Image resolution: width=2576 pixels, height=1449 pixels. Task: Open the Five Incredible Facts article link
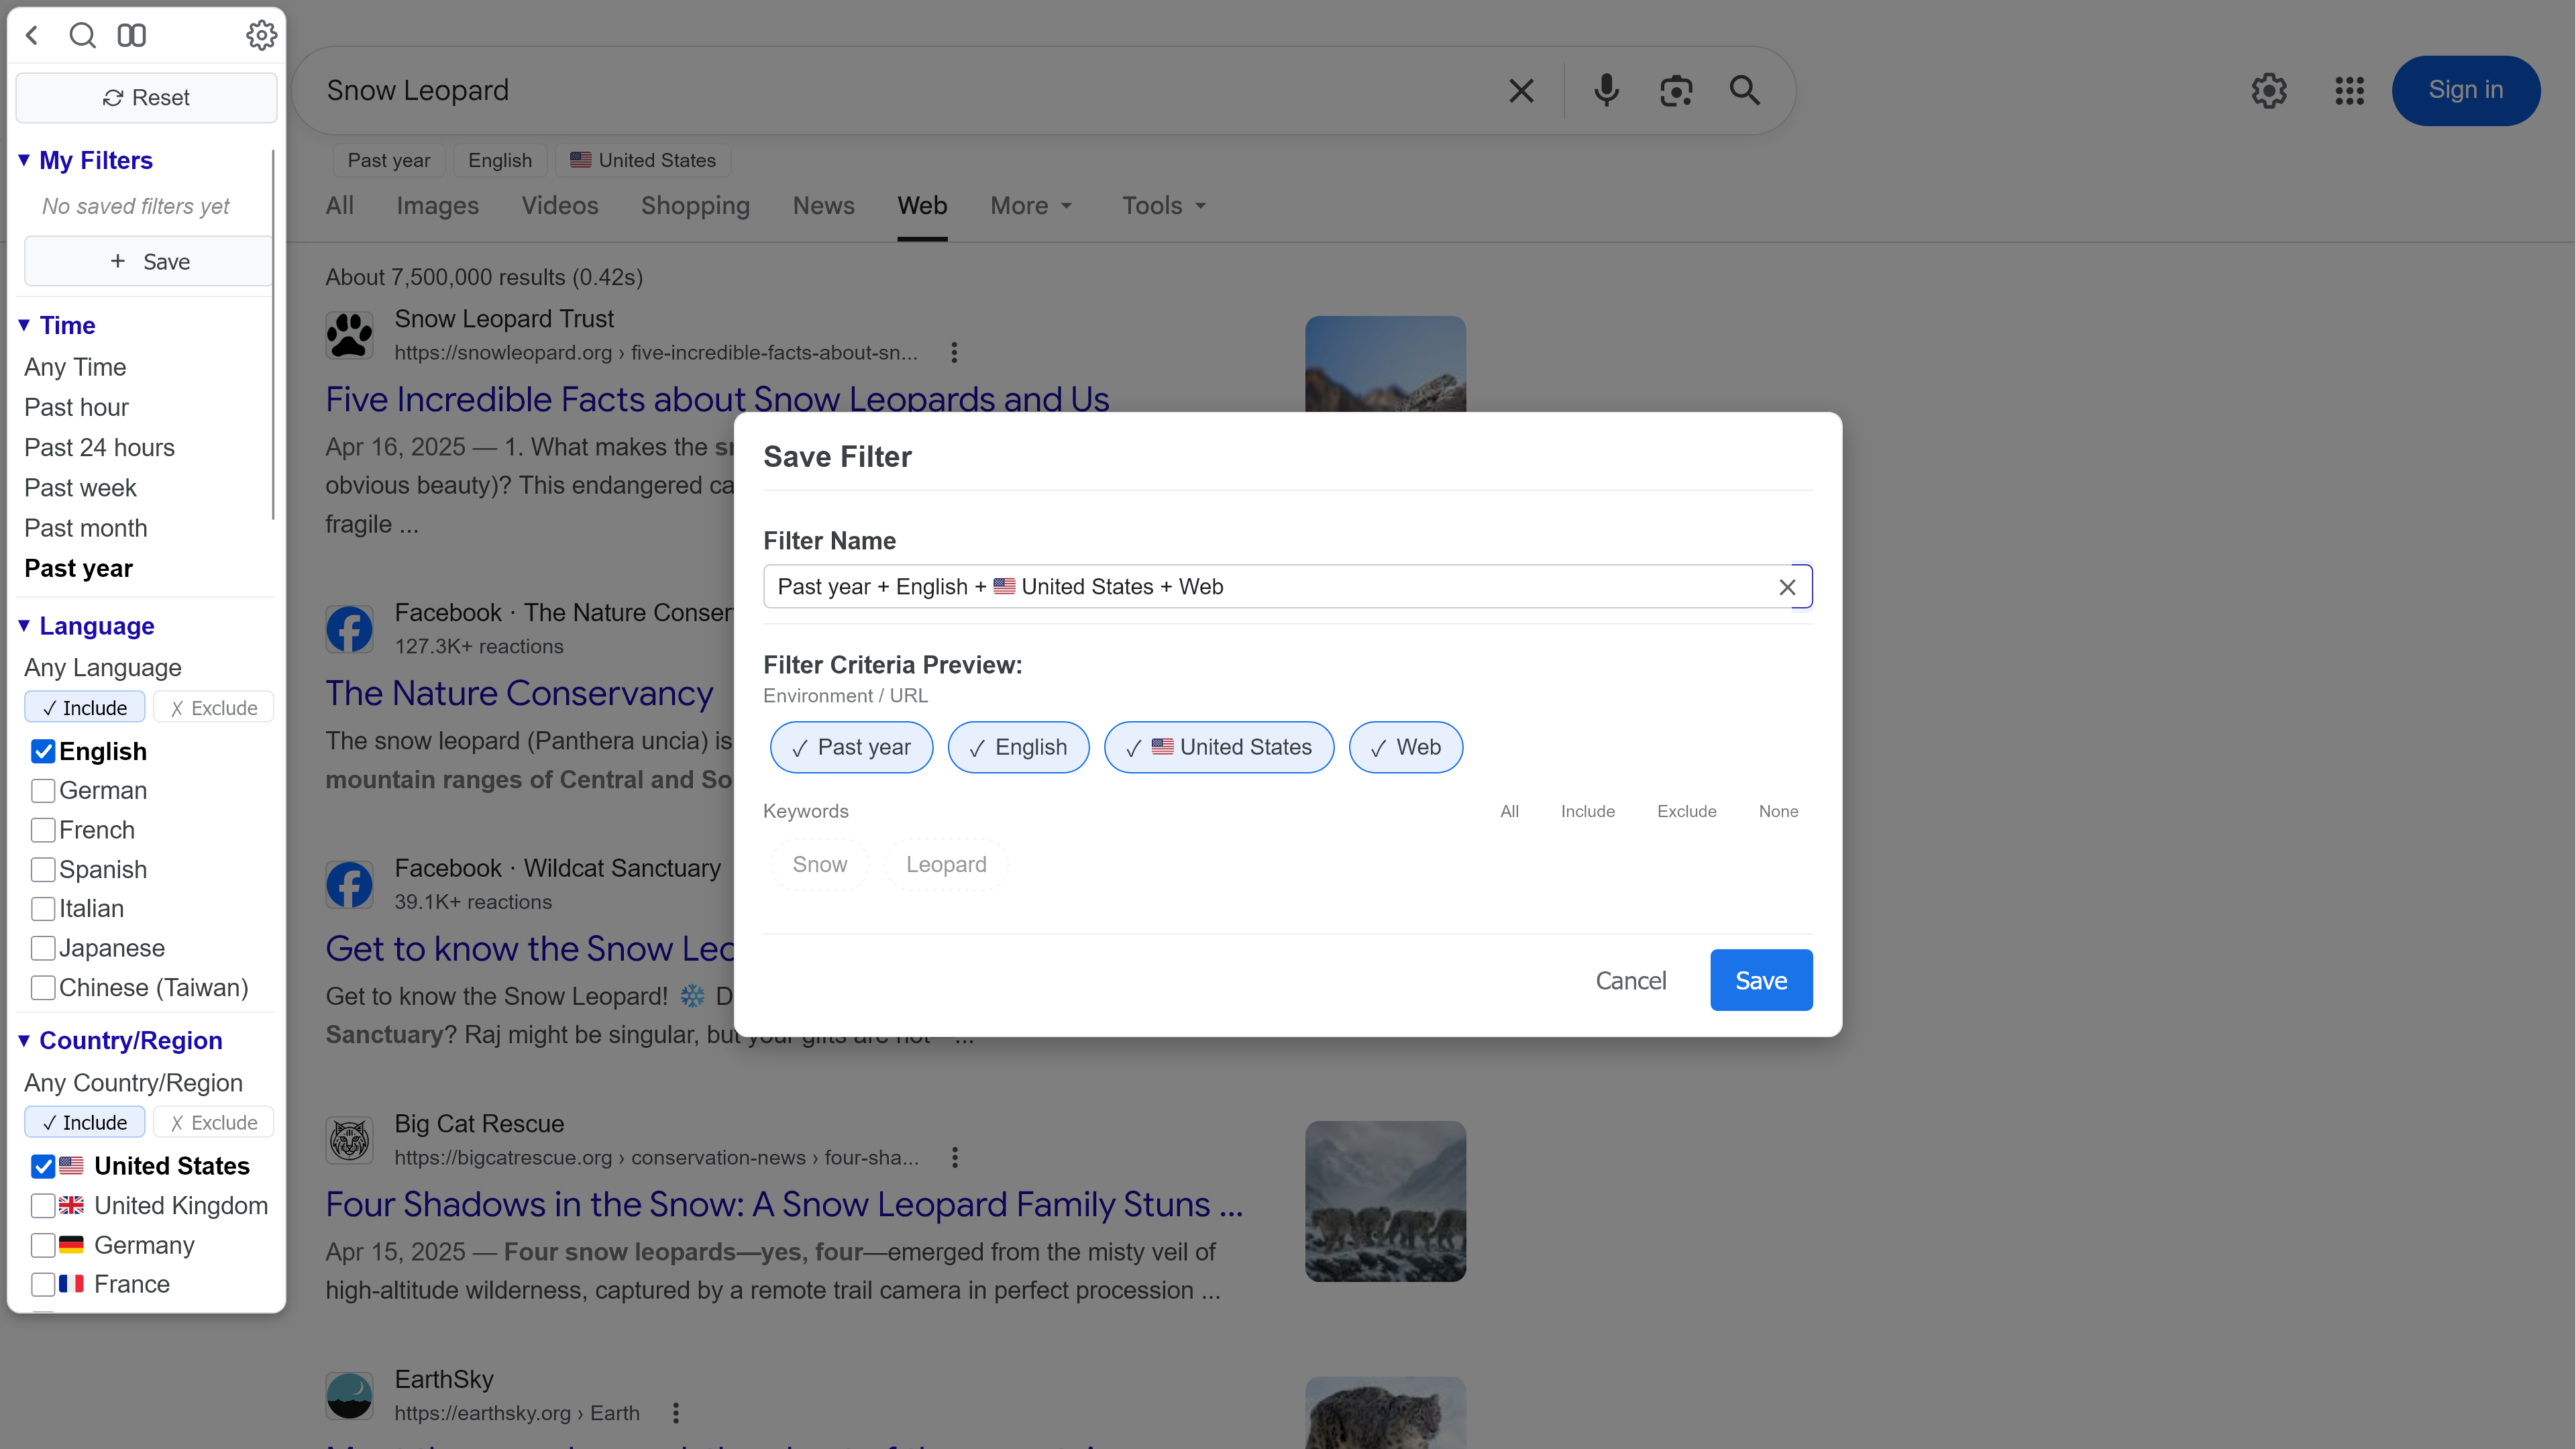click(x=717, y=398)
